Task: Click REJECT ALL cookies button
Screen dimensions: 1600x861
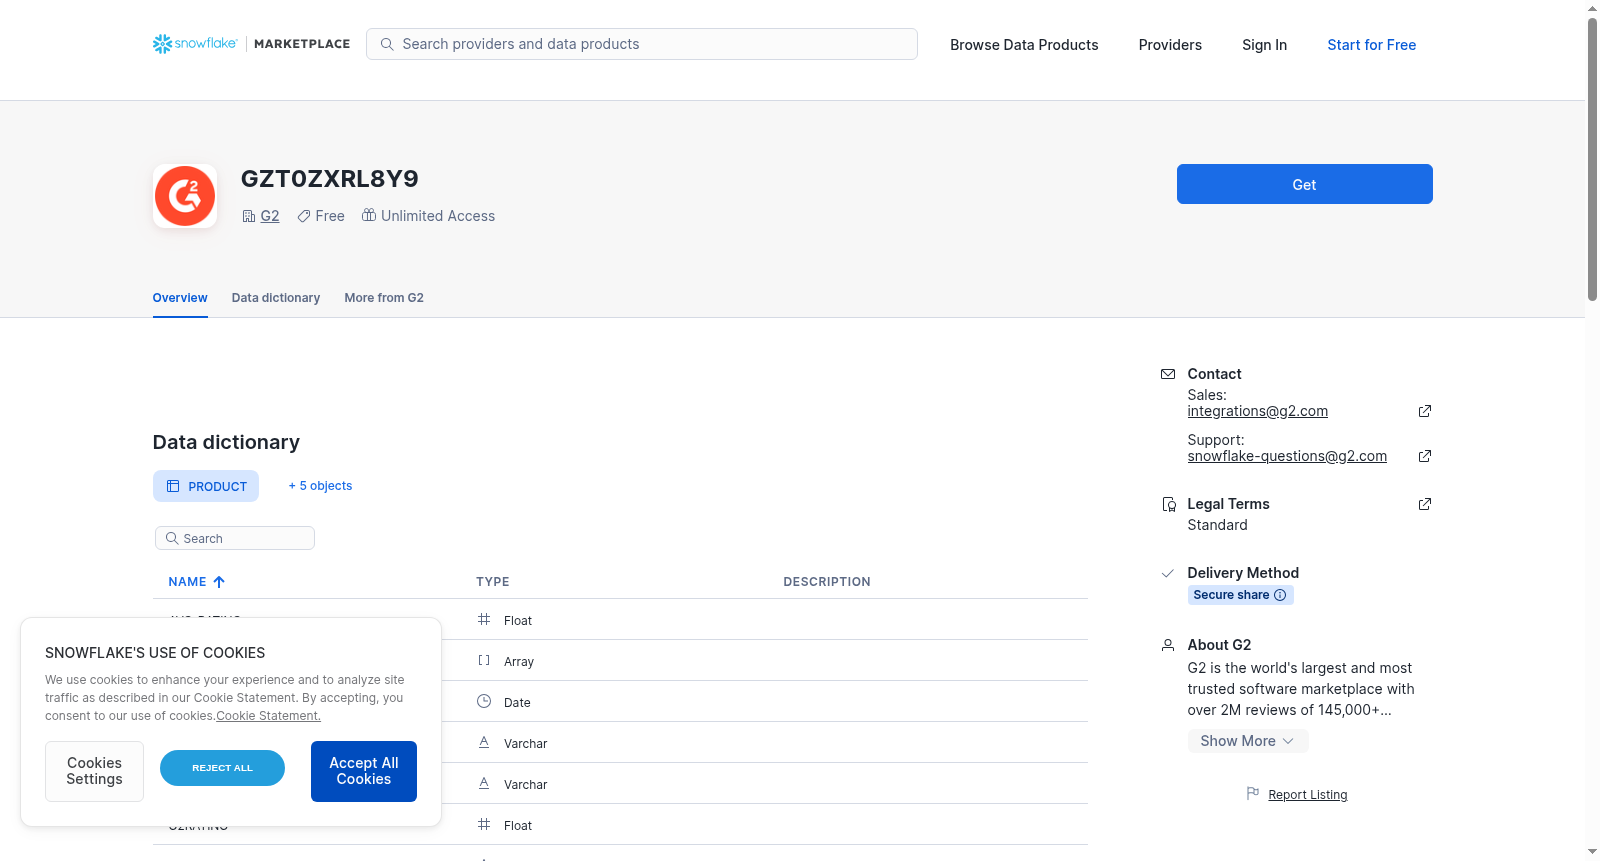Action: [x=222, y=768]
